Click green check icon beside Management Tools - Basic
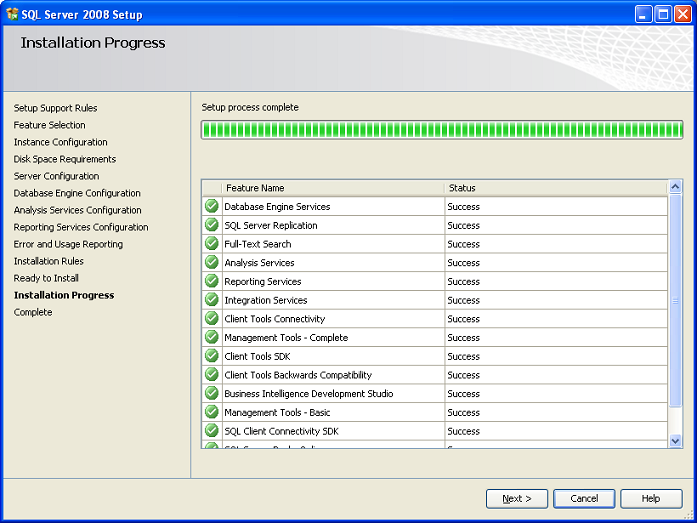Image resolution: width=697 pixels, height=523 pixels. pyautogui.click(x=212, y=412)
